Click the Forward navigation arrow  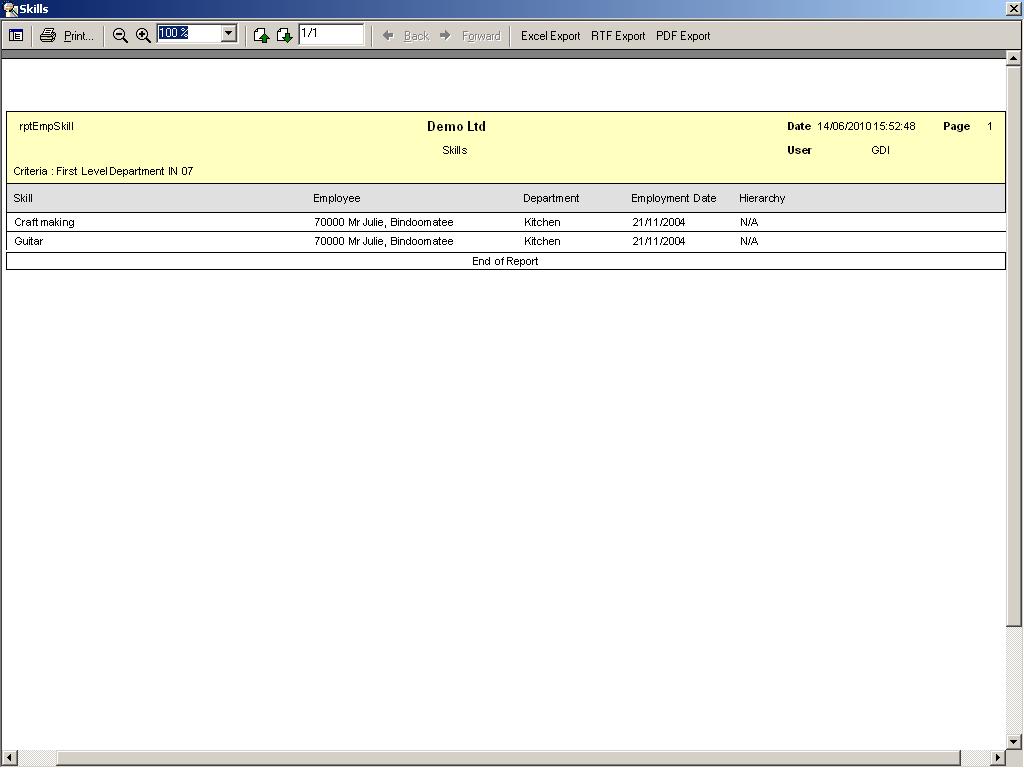(470, 35)
